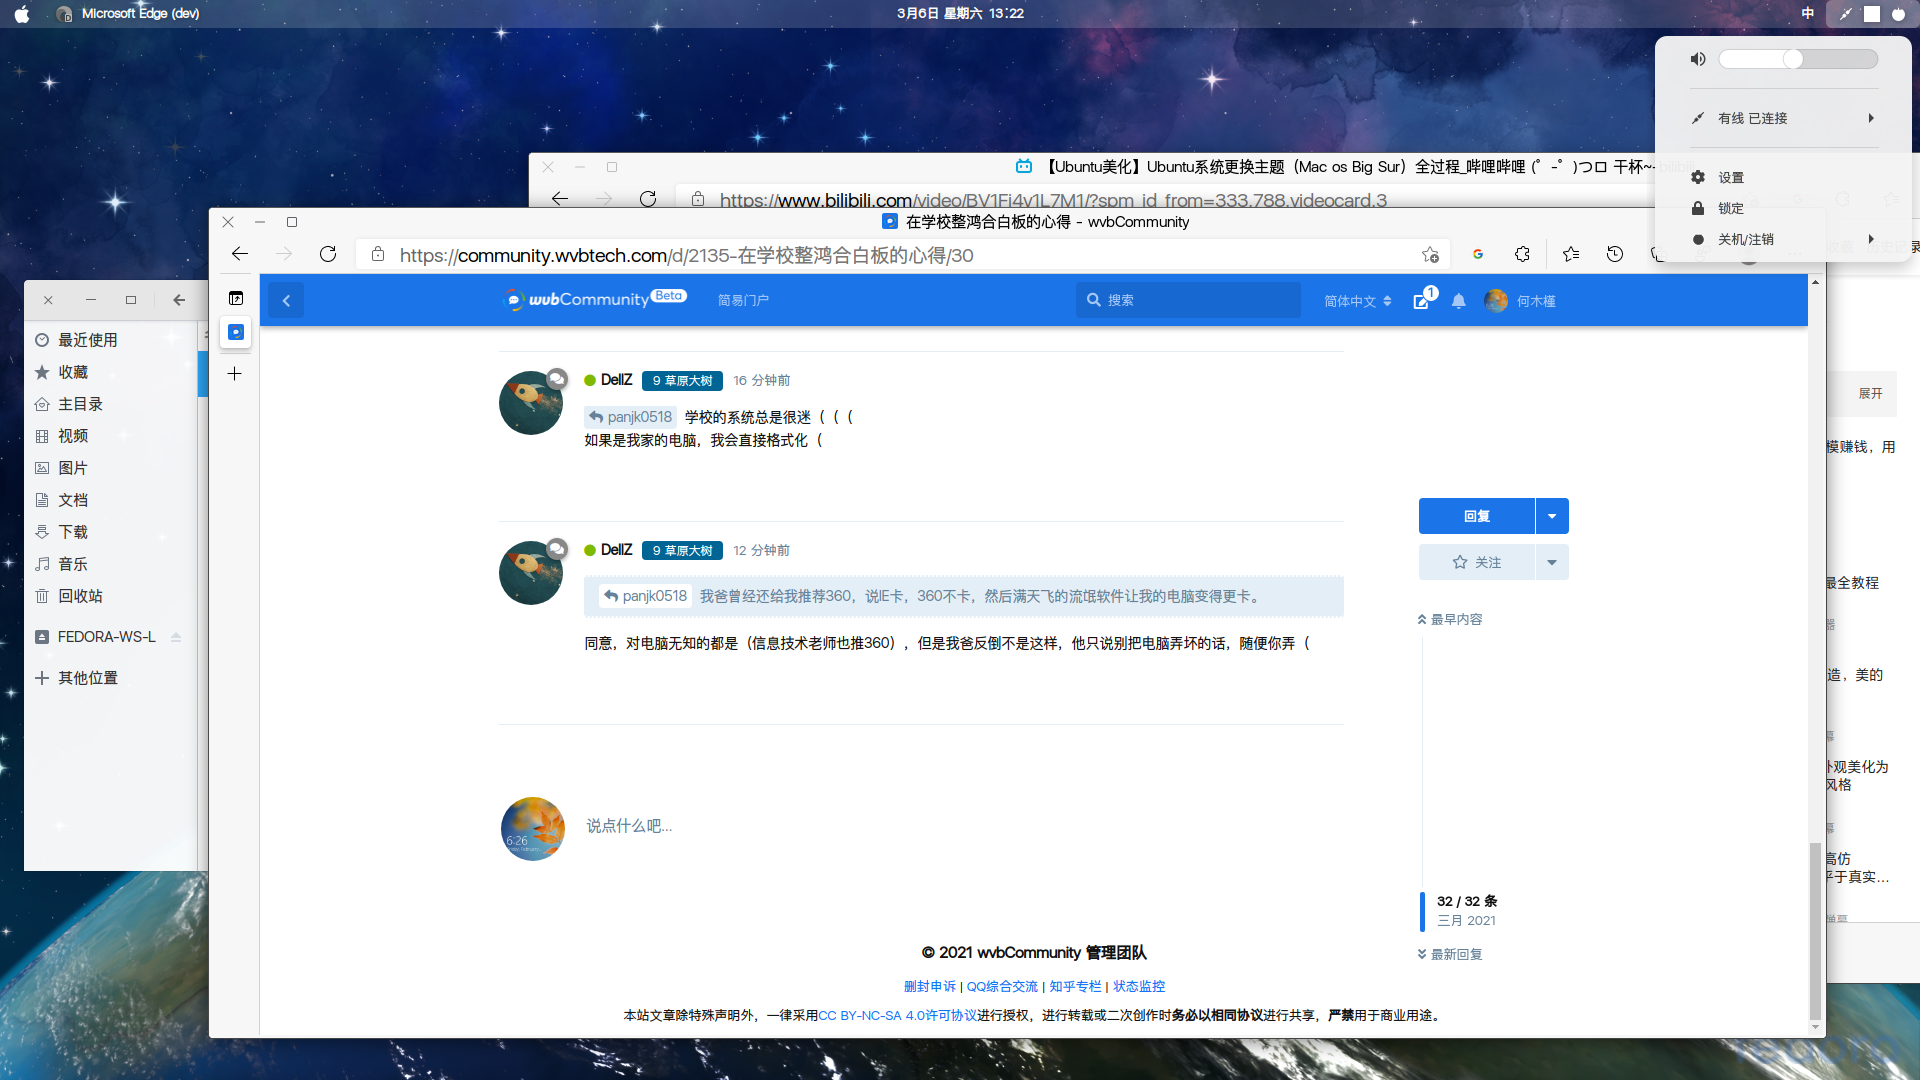Open drafts icon with badge 1

1422,300
